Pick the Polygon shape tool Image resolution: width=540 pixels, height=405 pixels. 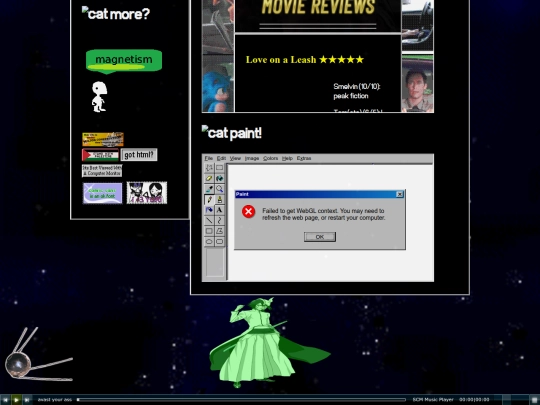click(219, 231)
